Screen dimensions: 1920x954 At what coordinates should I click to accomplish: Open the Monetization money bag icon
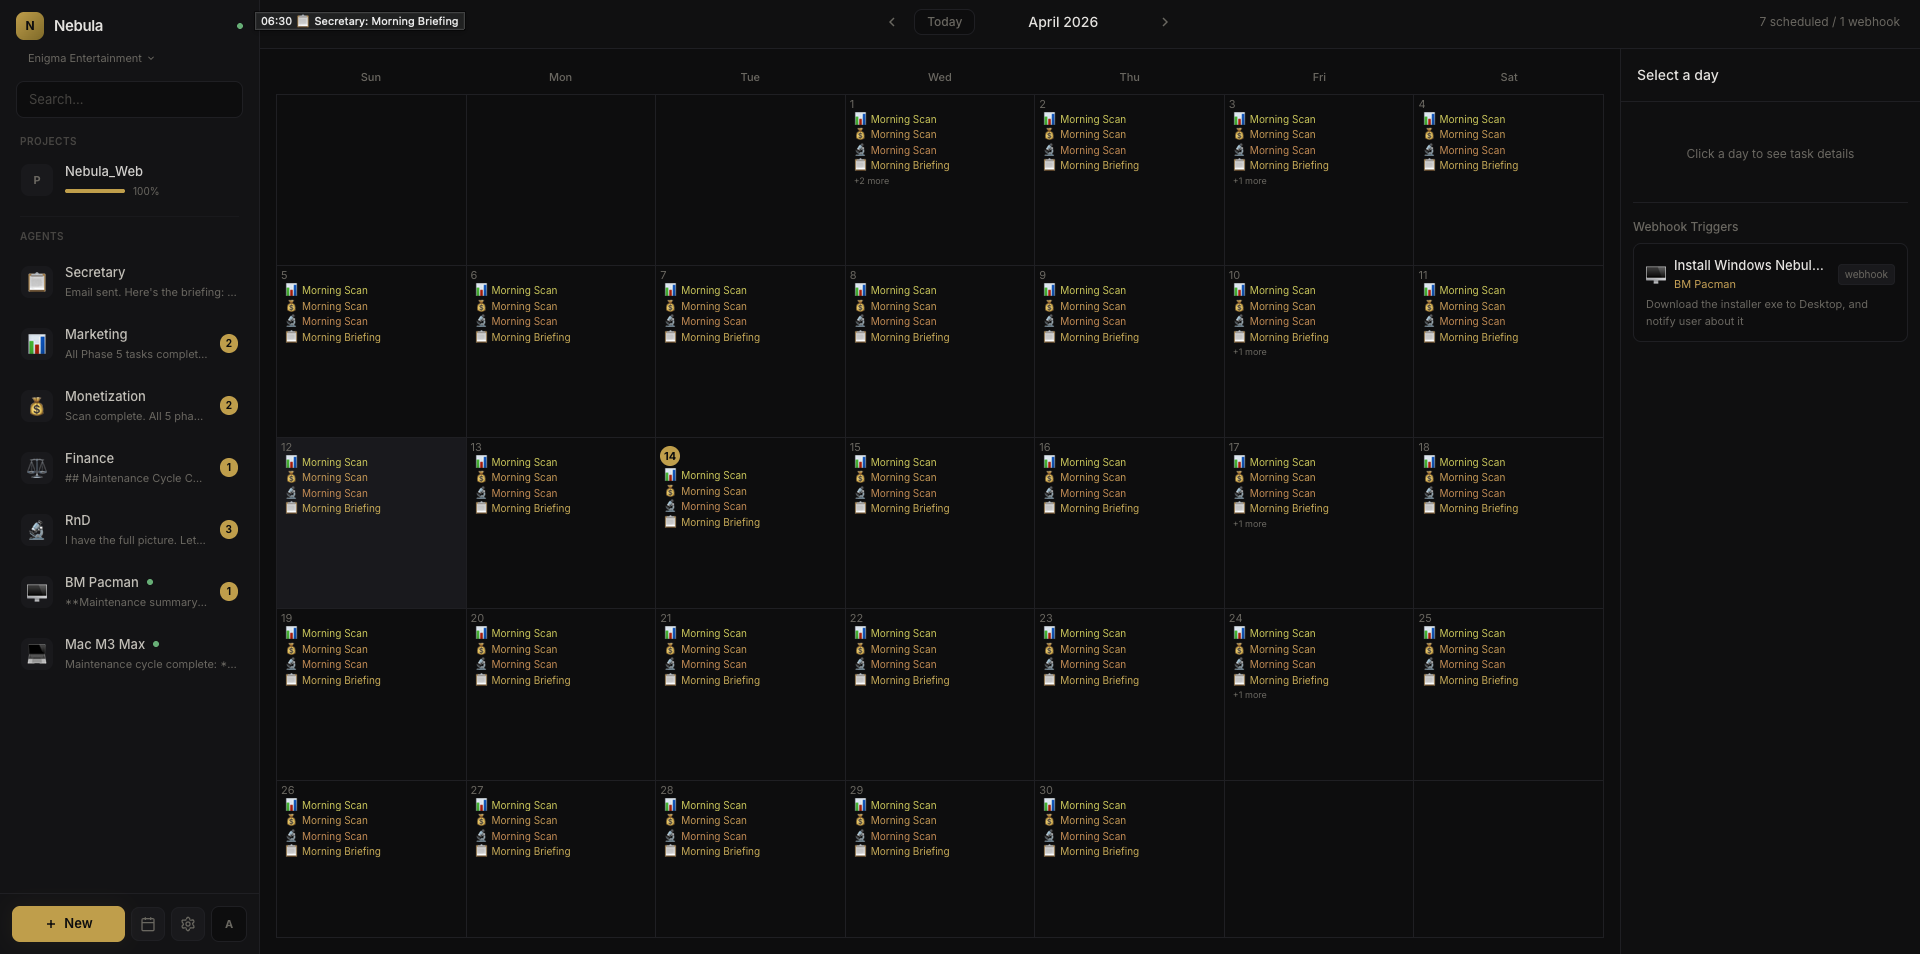coord(37,406)
